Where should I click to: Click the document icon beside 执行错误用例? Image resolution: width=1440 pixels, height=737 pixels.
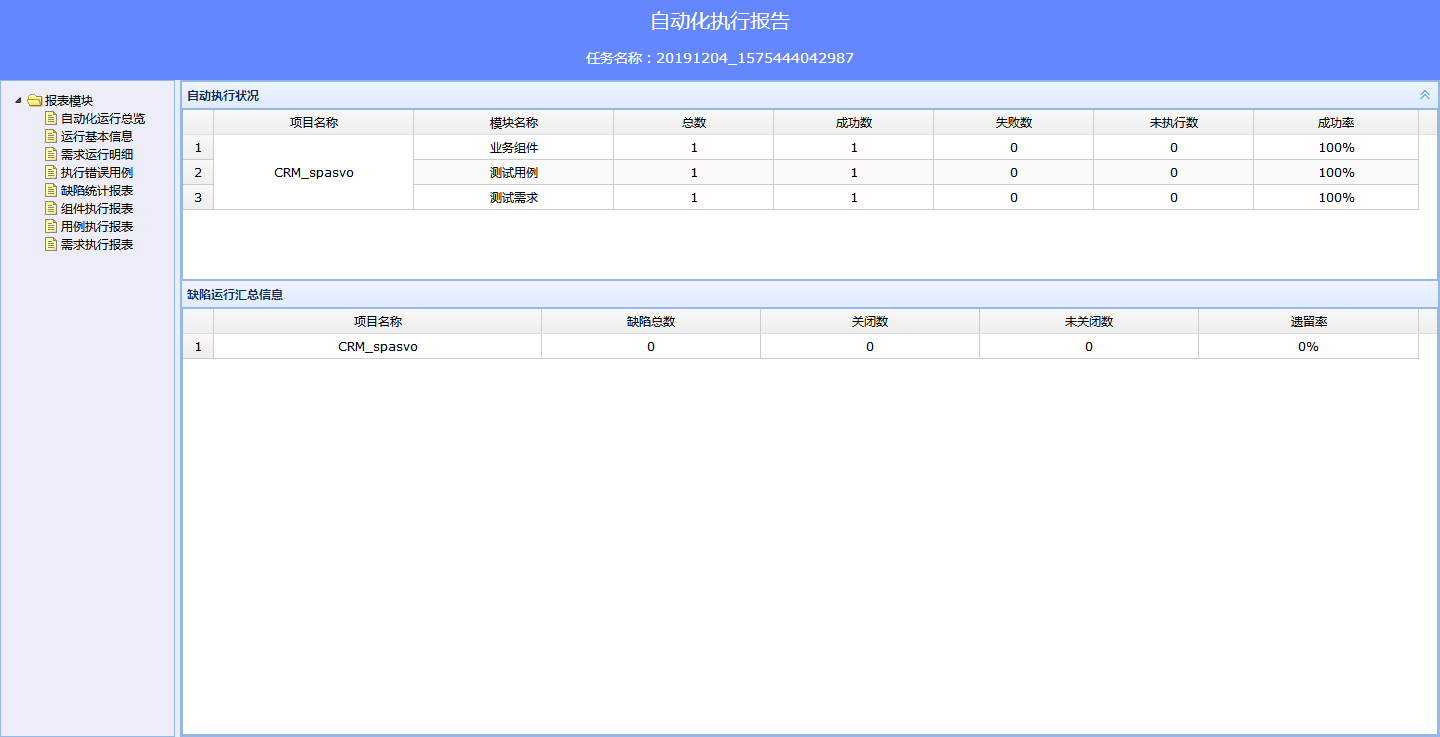[x=51, y=172]
